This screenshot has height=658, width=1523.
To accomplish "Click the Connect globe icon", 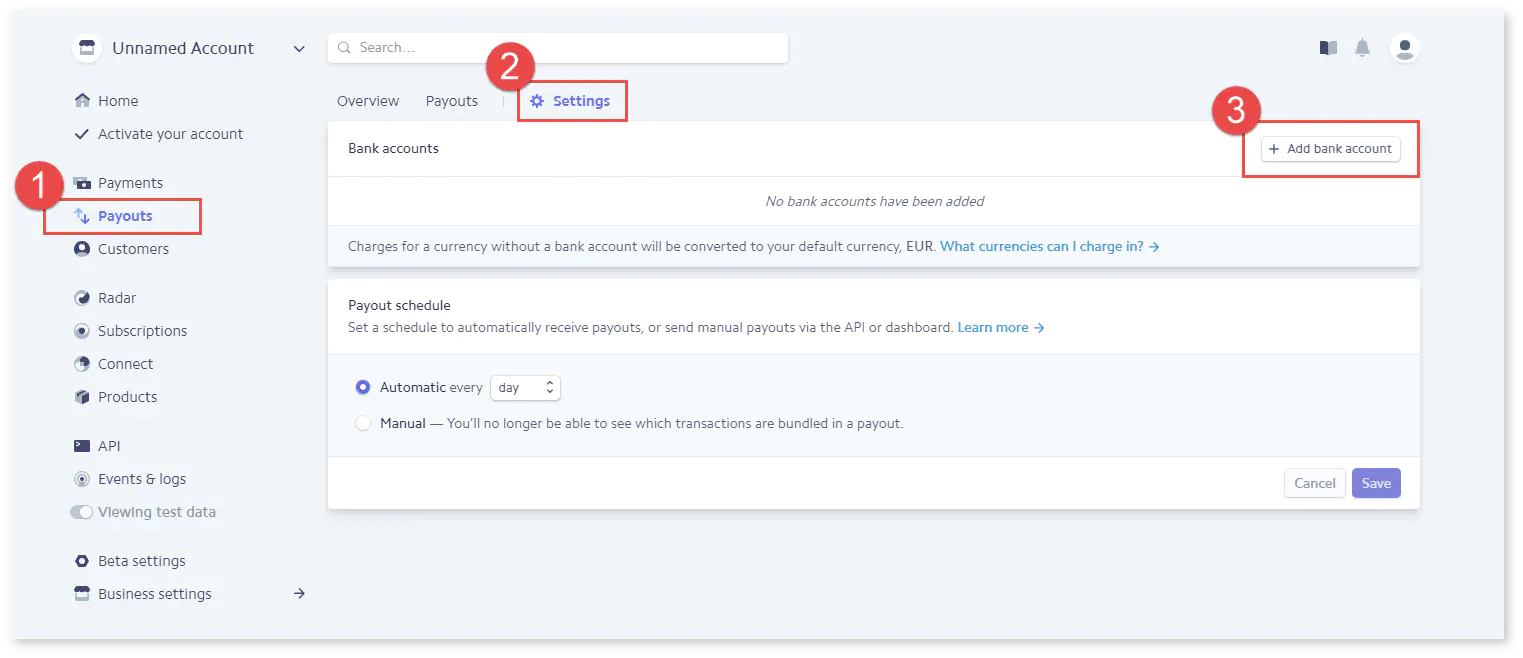I will [x=82, y=364].
